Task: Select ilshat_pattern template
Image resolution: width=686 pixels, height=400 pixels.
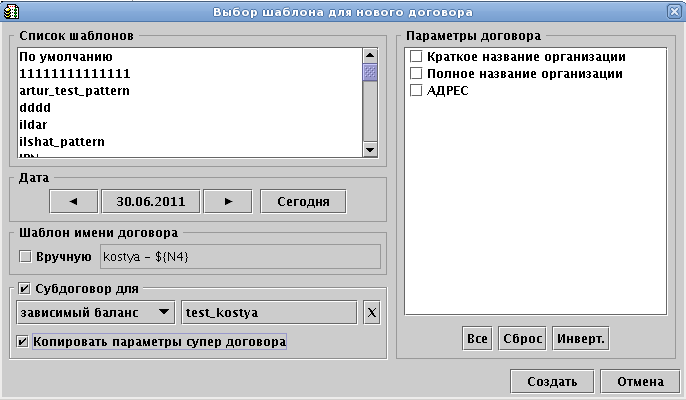Action: (x=62, y=142)
